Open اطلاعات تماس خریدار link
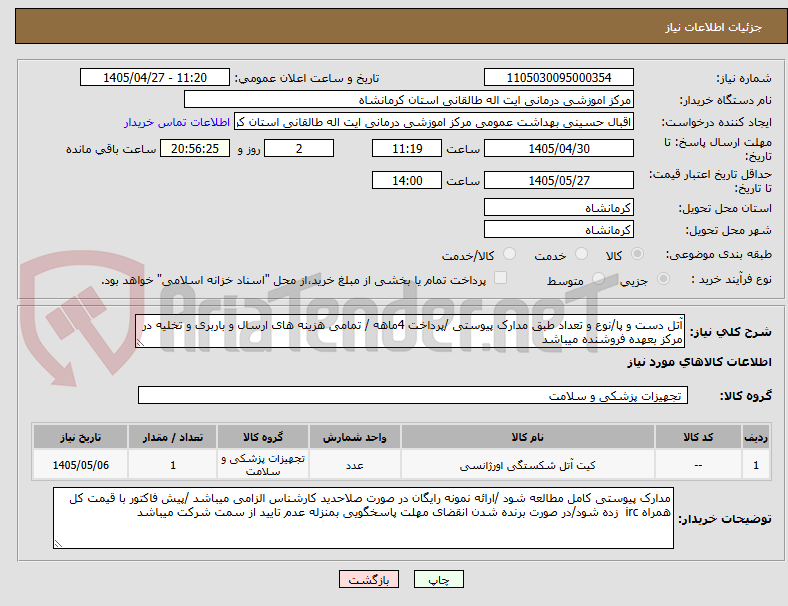The height and width of the screenshot is (606, 788). click(177, 122)
